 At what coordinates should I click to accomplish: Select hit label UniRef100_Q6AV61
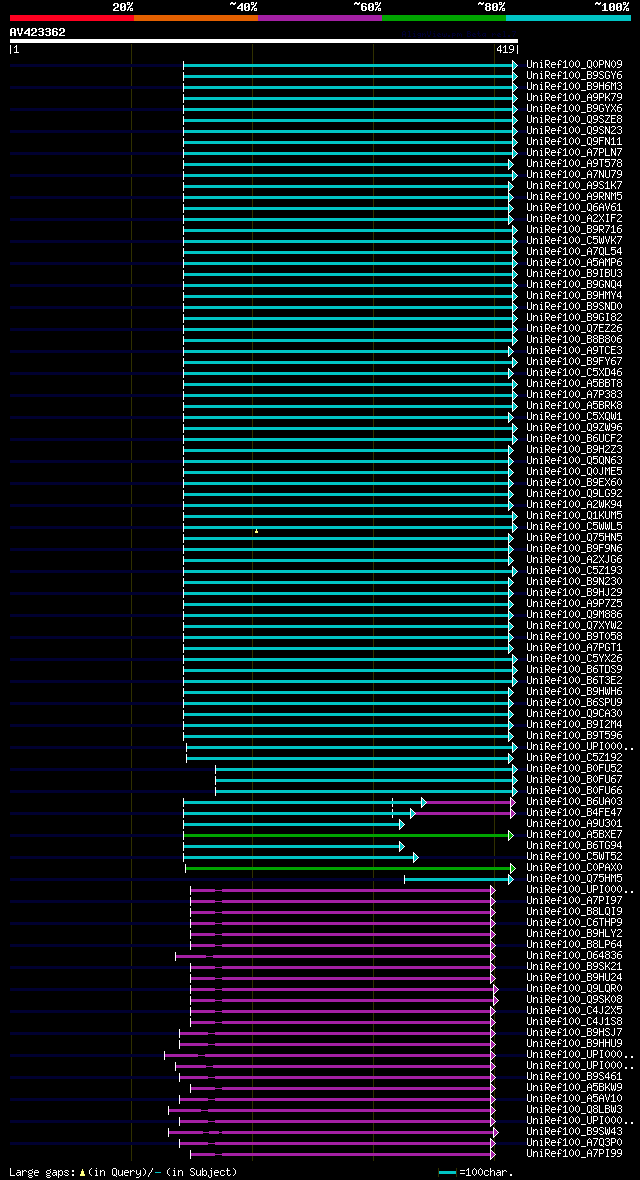click(x=574, y=208)
